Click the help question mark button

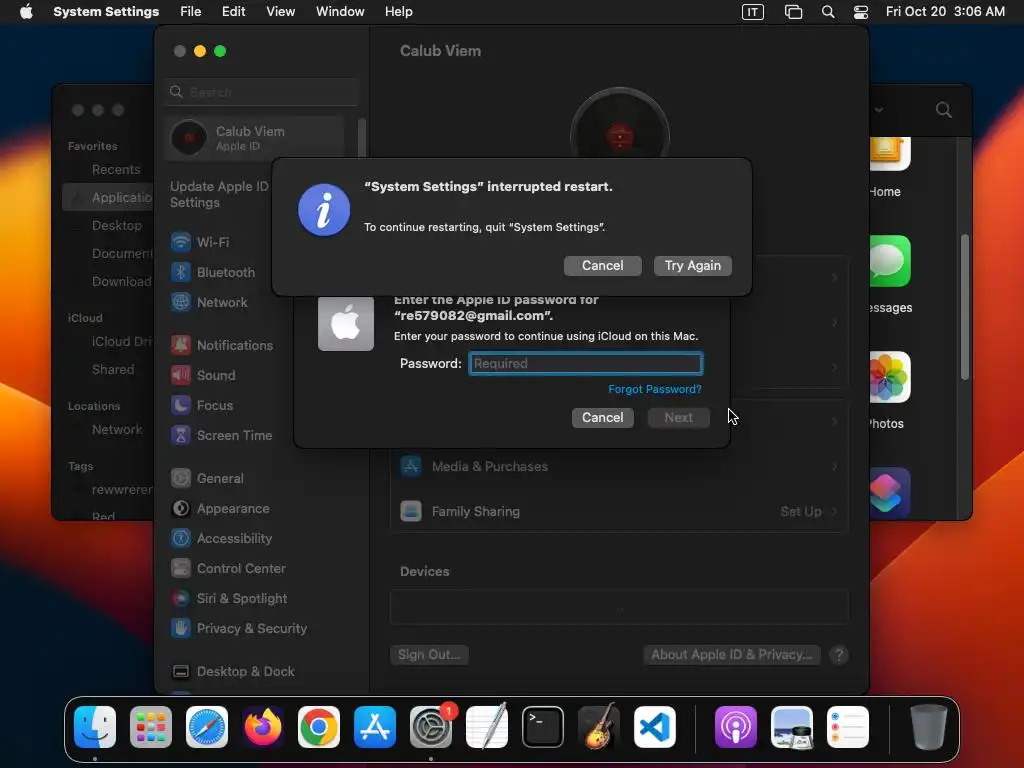(x=839, y=655)
